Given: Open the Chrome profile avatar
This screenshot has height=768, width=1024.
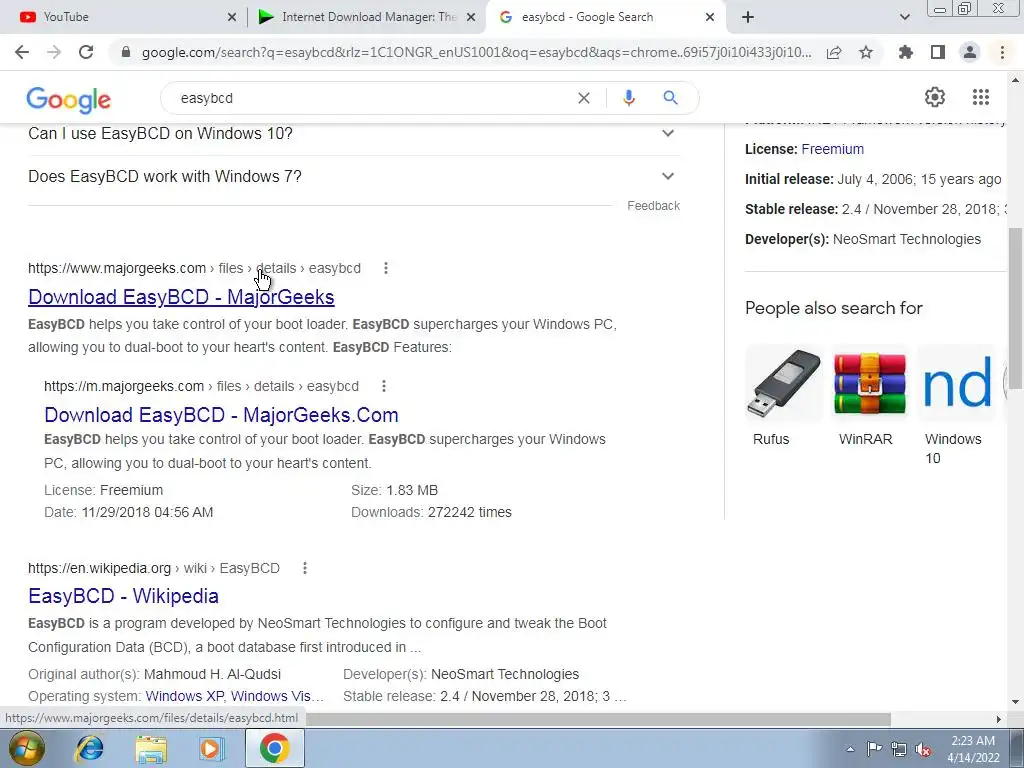Looking at the screenshot, I should coord(970,52).
